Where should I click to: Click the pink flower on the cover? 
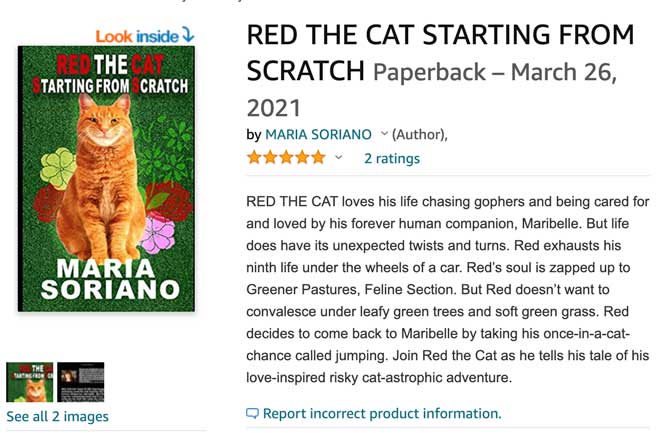156,233
